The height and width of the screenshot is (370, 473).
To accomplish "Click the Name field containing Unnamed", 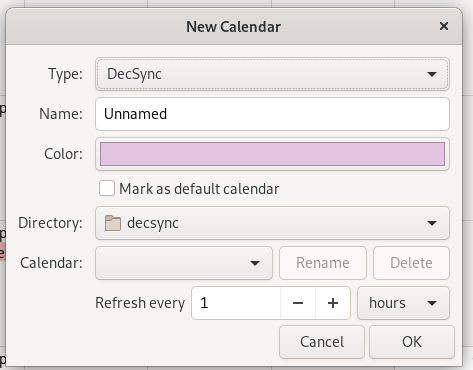I will 272,114.
